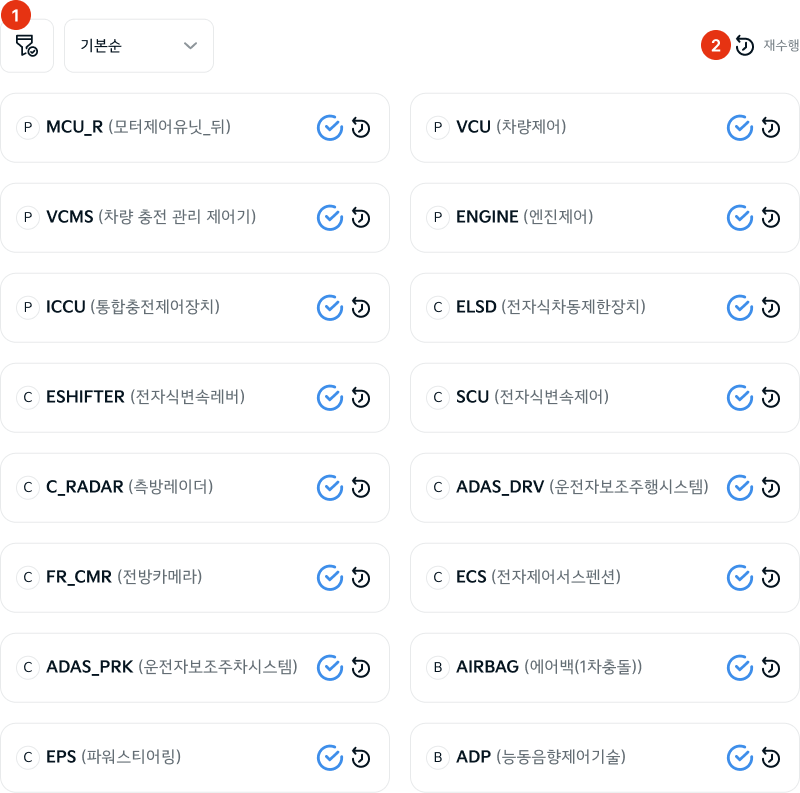Open the filter icon button

point(27,46)
